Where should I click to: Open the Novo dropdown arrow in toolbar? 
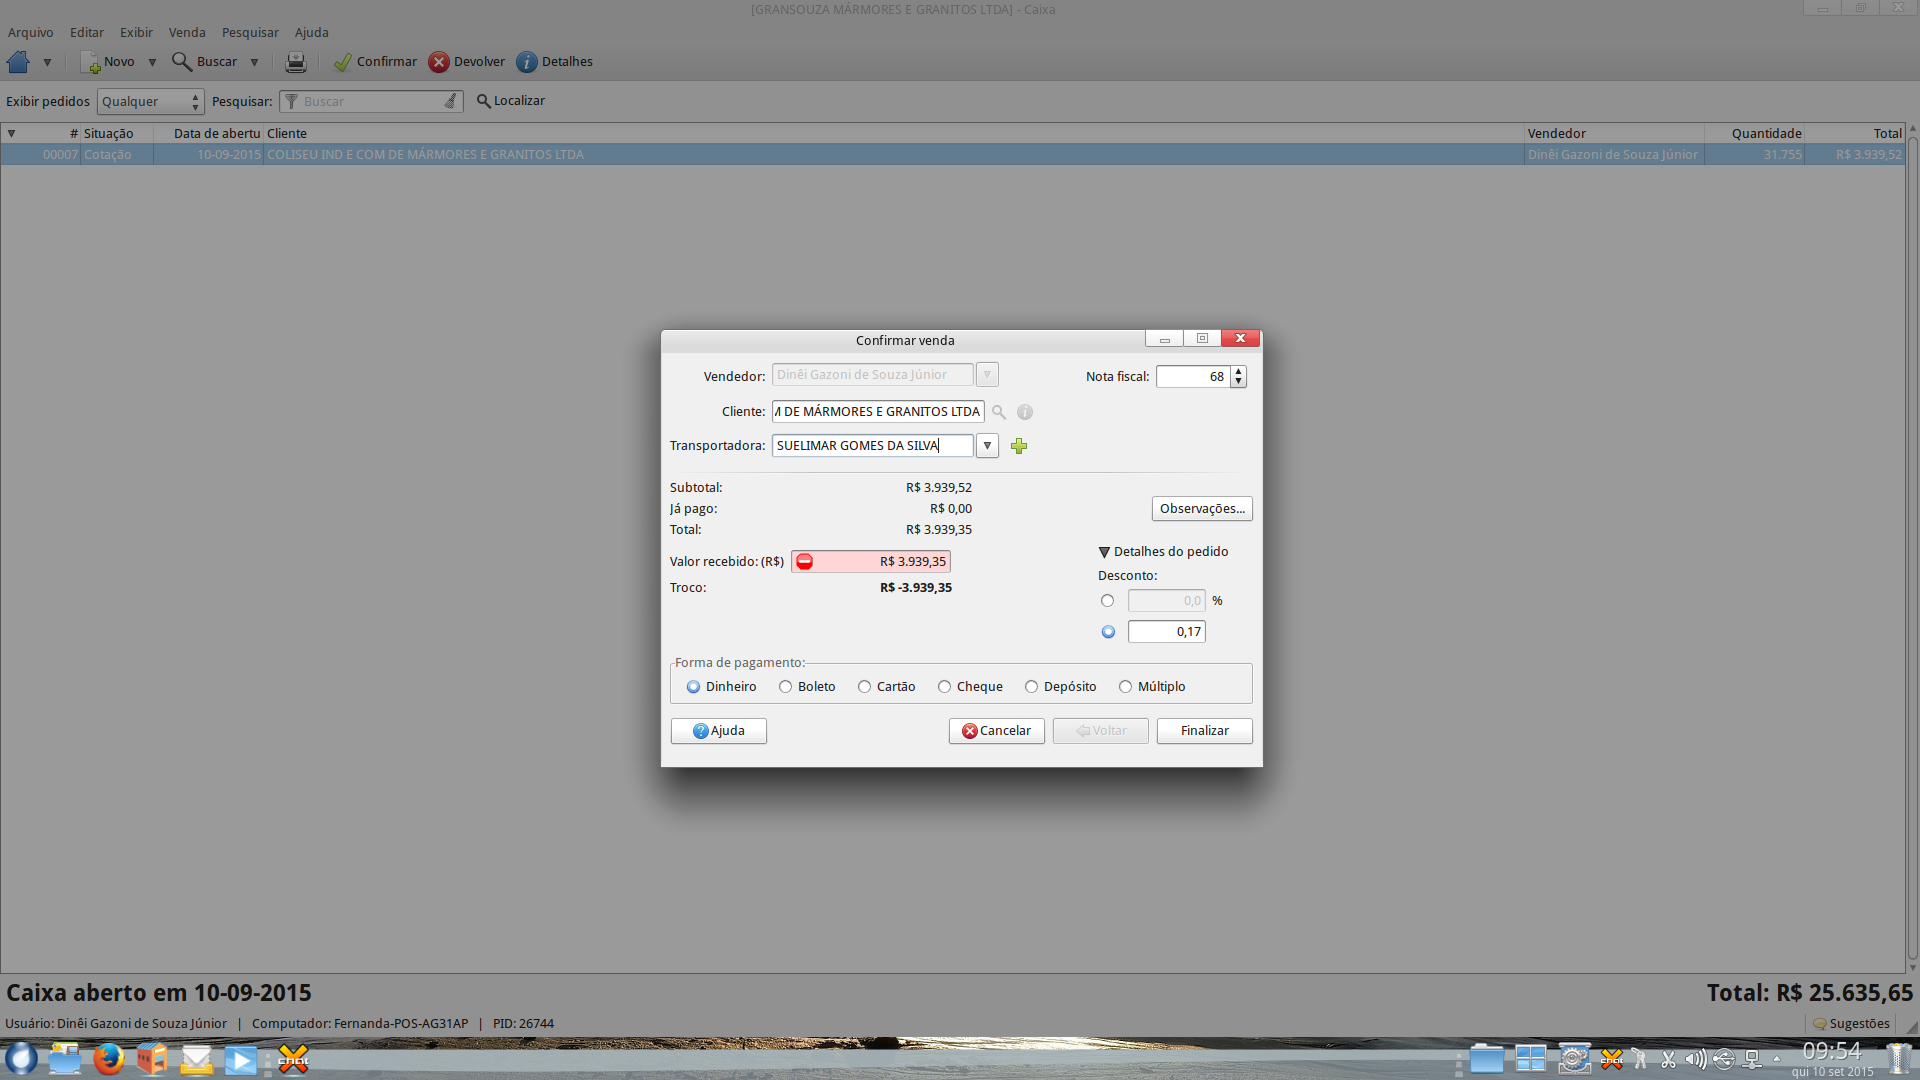point(152,62)
